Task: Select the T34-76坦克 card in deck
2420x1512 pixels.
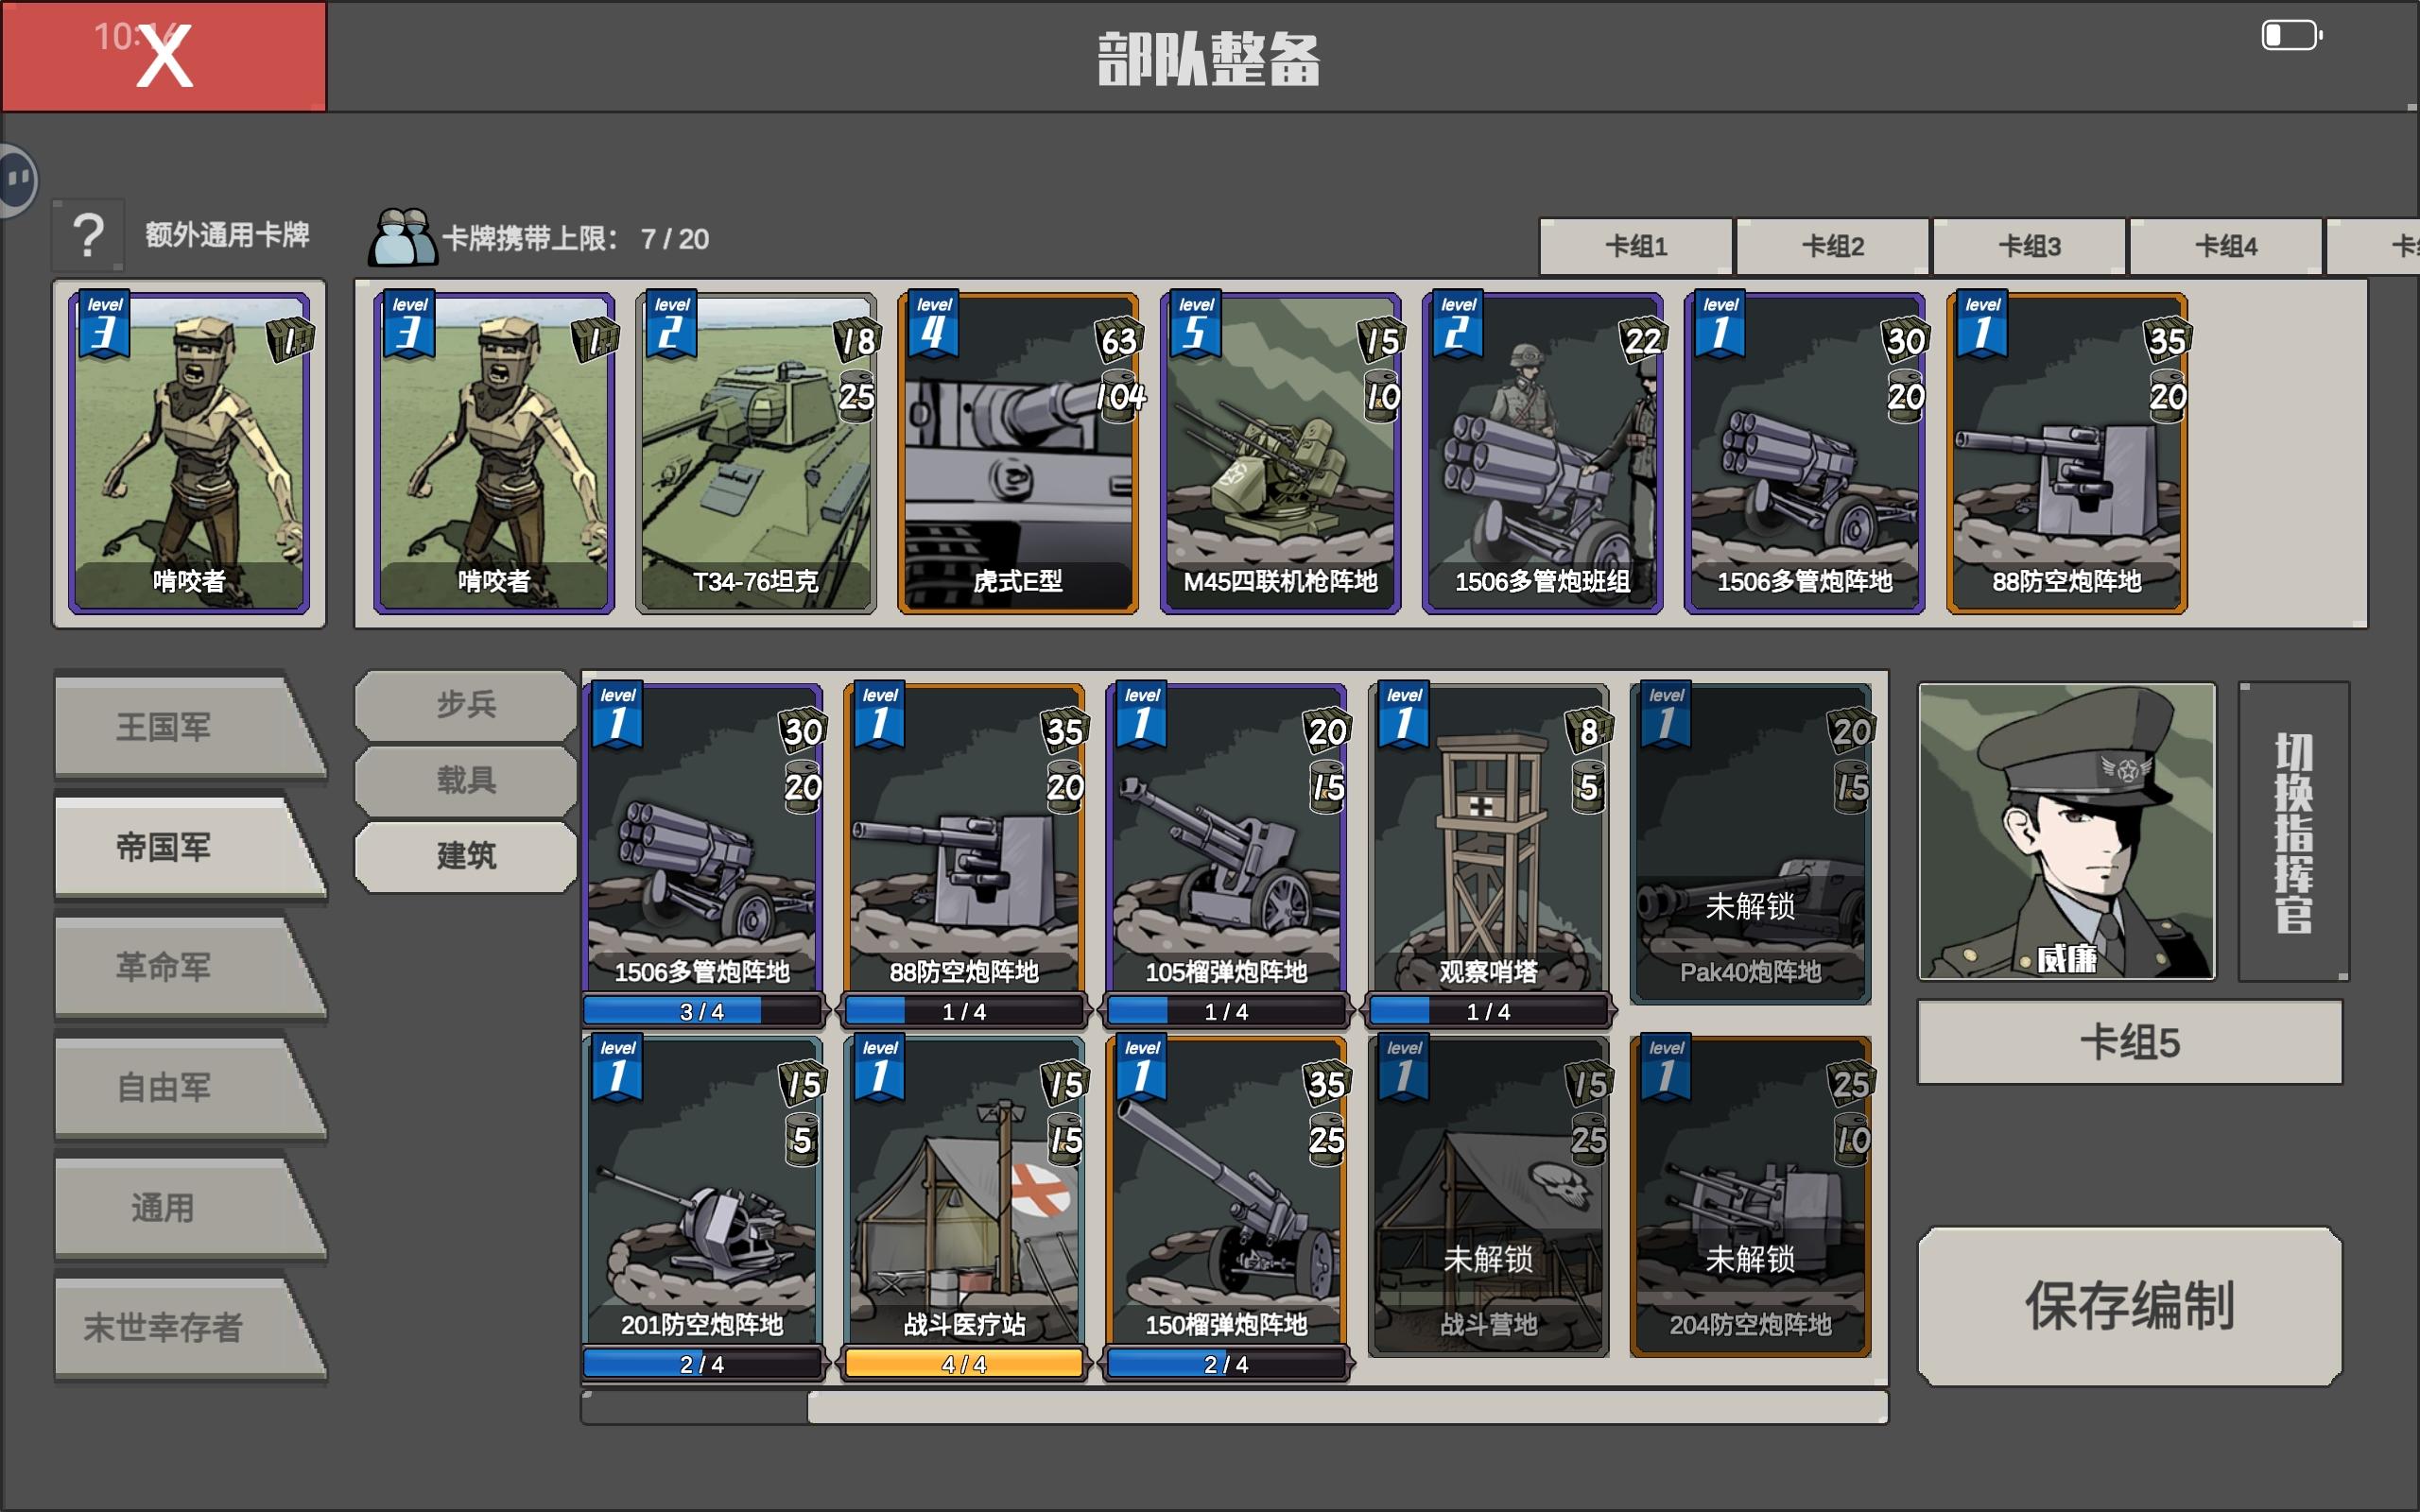Action: (756, 453)
